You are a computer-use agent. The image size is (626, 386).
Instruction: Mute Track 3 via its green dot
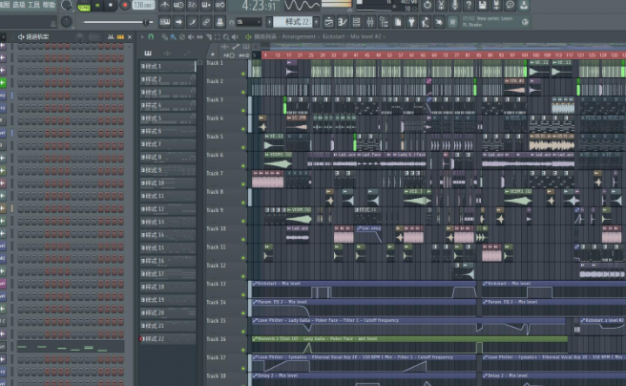[243, 111]
